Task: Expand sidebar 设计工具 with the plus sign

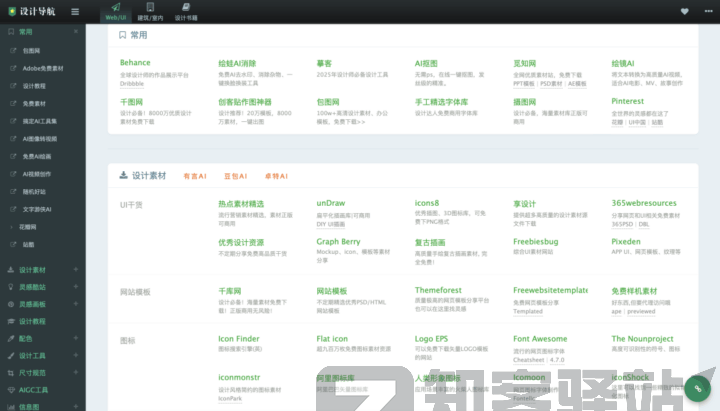Action: click(x=76, y=355)
